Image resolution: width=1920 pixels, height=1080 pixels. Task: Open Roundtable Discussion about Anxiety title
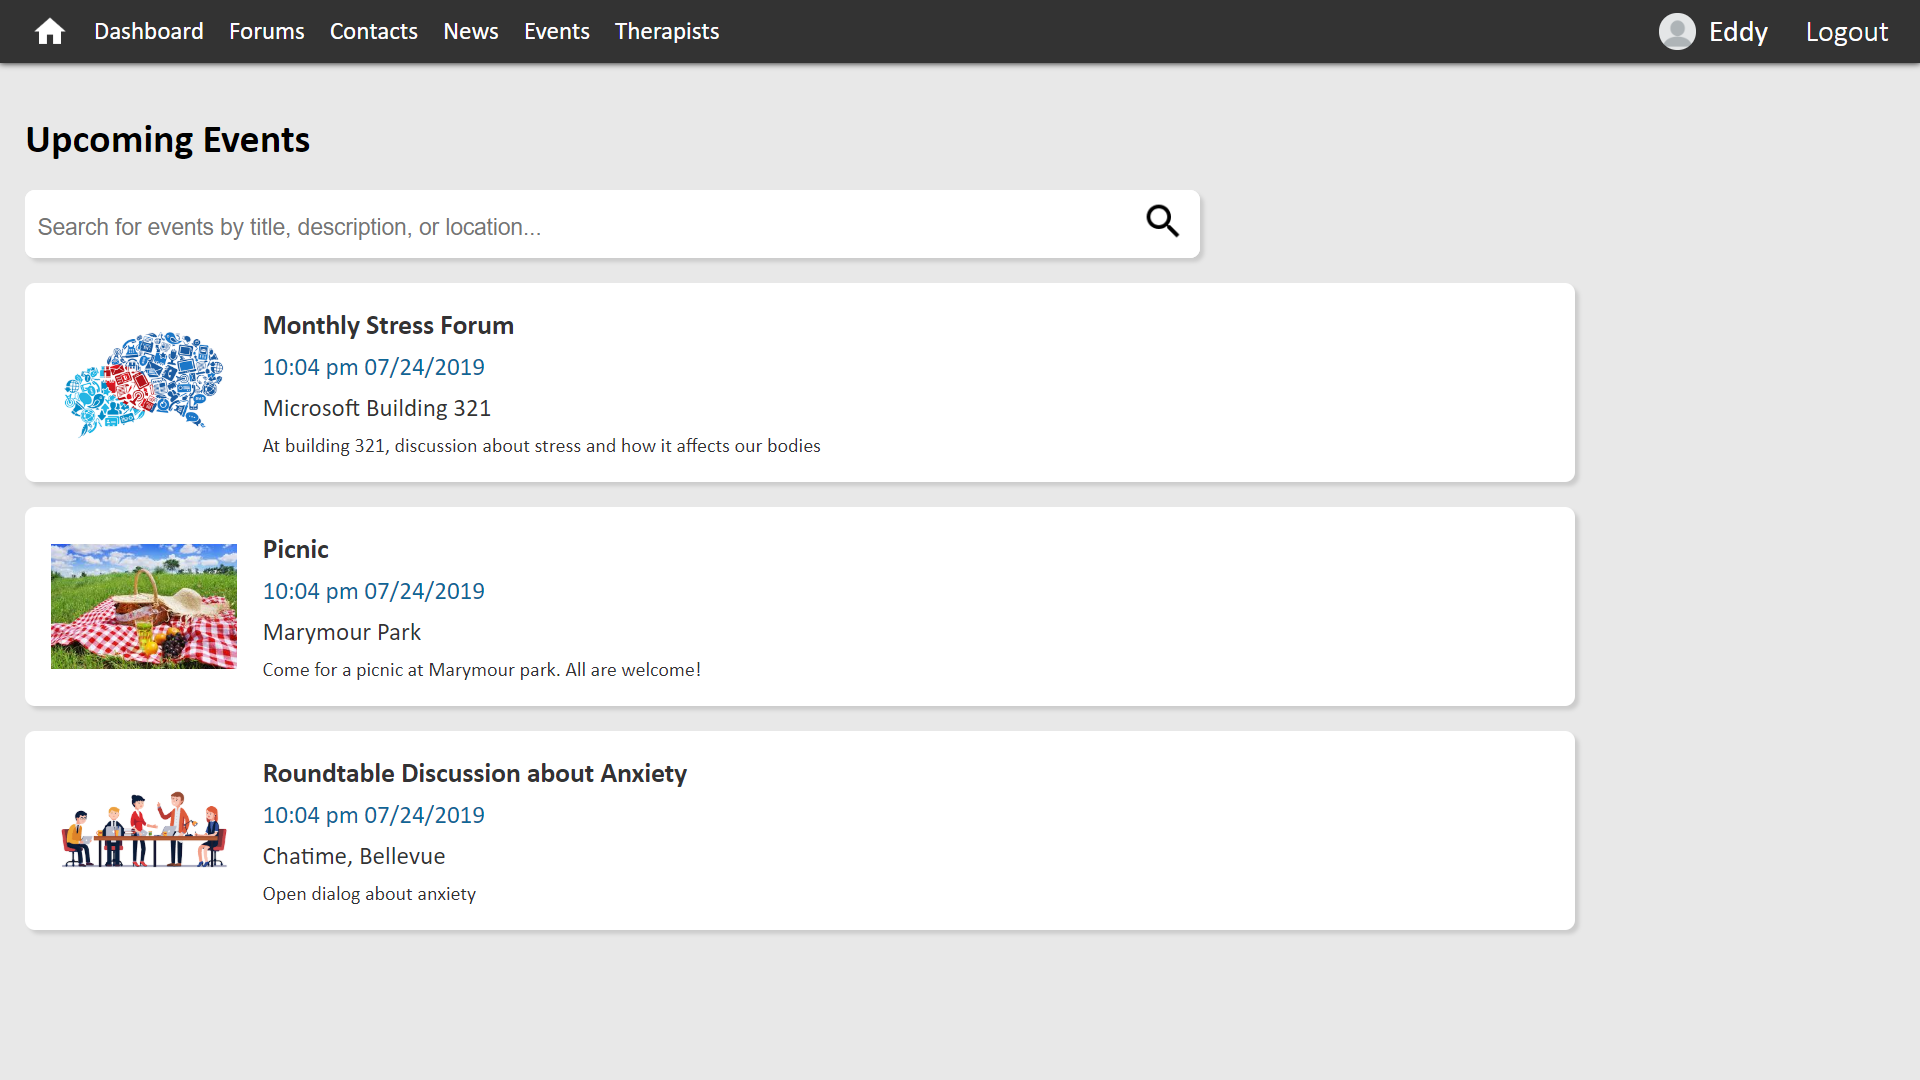point(475,774)
